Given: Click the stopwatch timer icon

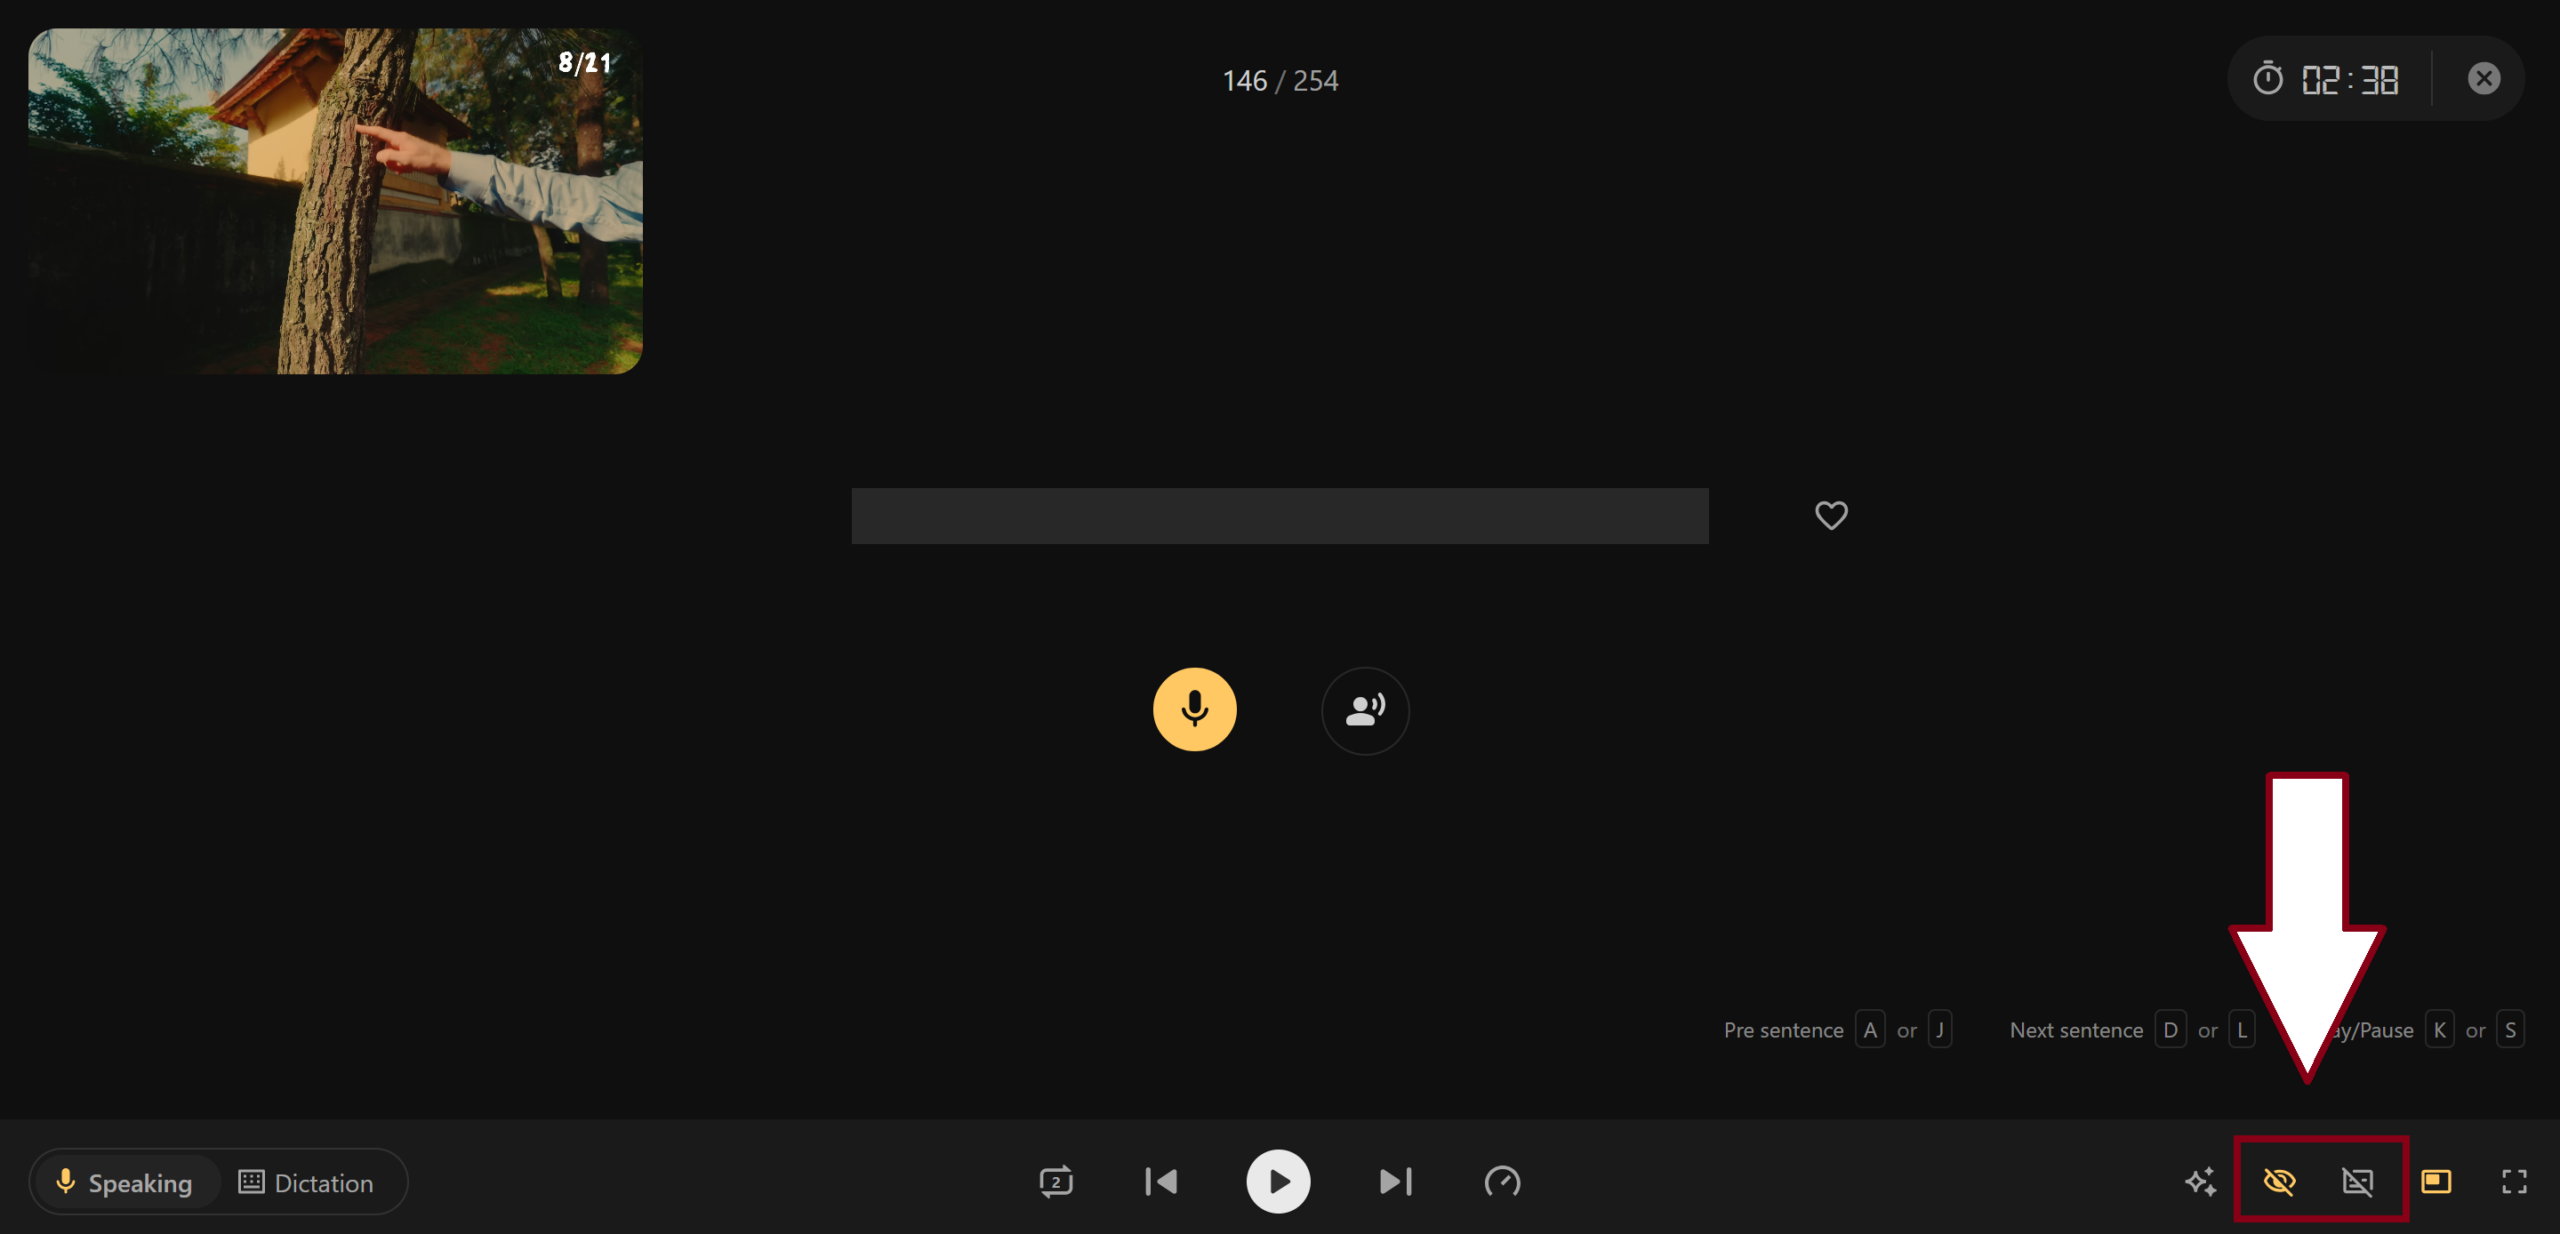Looking at the screenshot, I should (x=2268, y=79).
